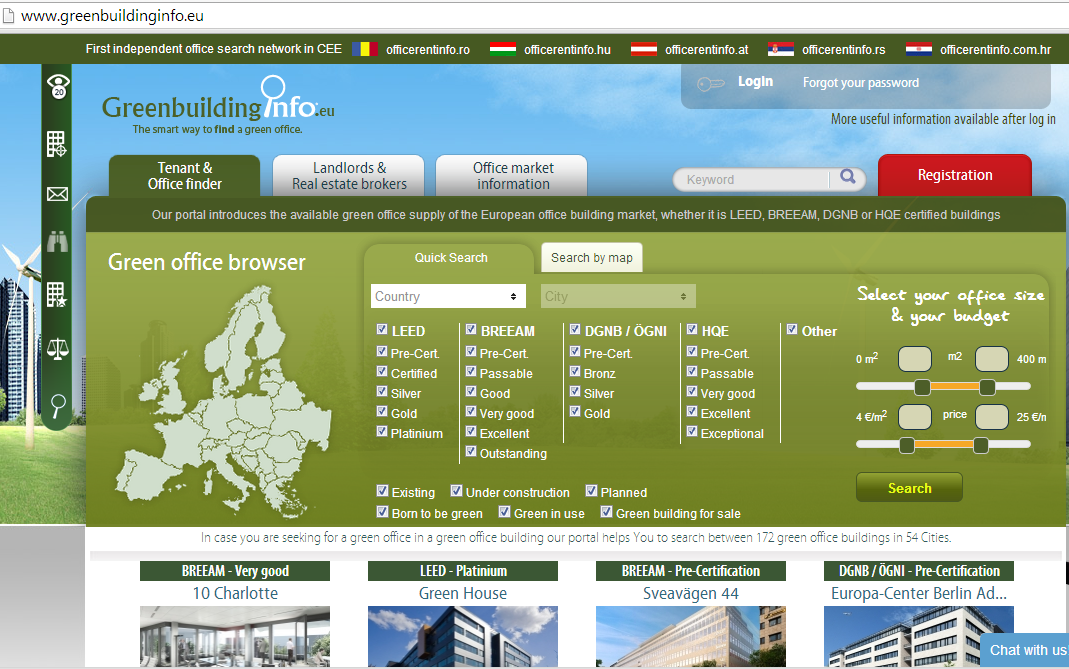Open the Green House building thumbnail
Screen dimensions: 1069x669
coord(462,636)
